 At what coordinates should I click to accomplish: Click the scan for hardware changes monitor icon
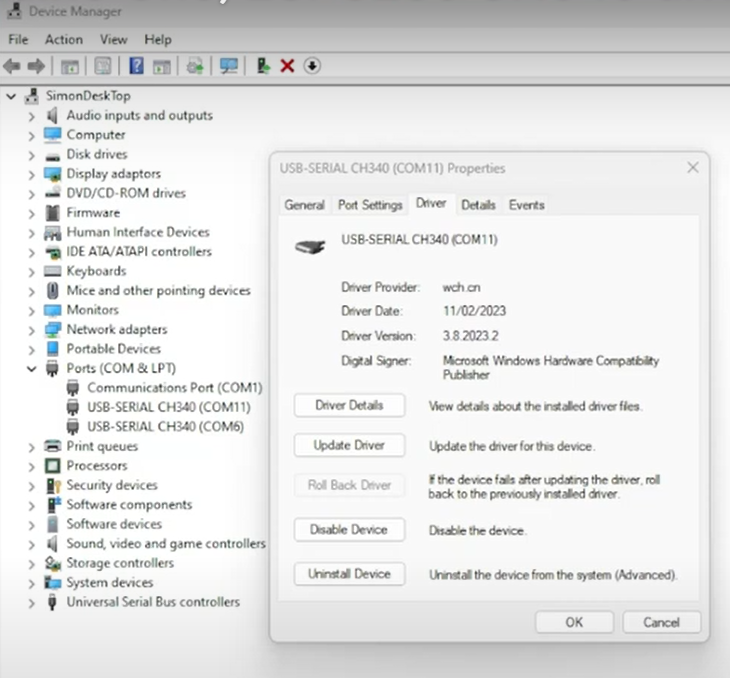(229, 66)
